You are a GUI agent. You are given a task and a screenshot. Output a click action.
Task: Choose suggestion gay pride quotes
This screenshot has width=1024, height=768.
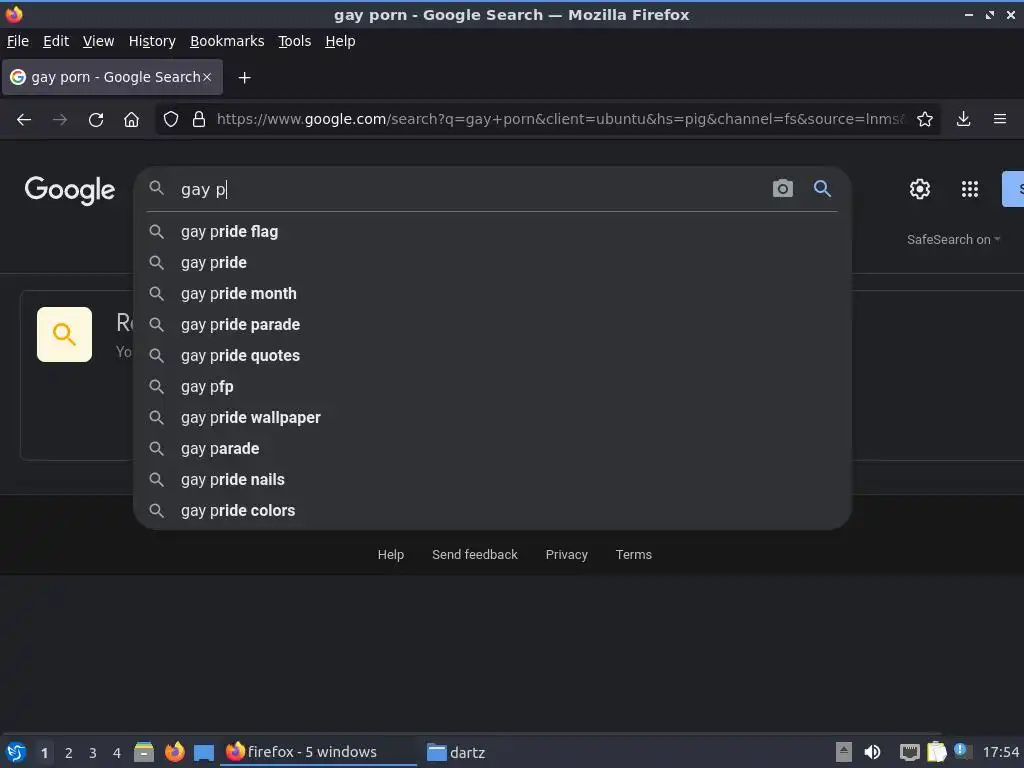pyautogui.click(x=492, y=356)
